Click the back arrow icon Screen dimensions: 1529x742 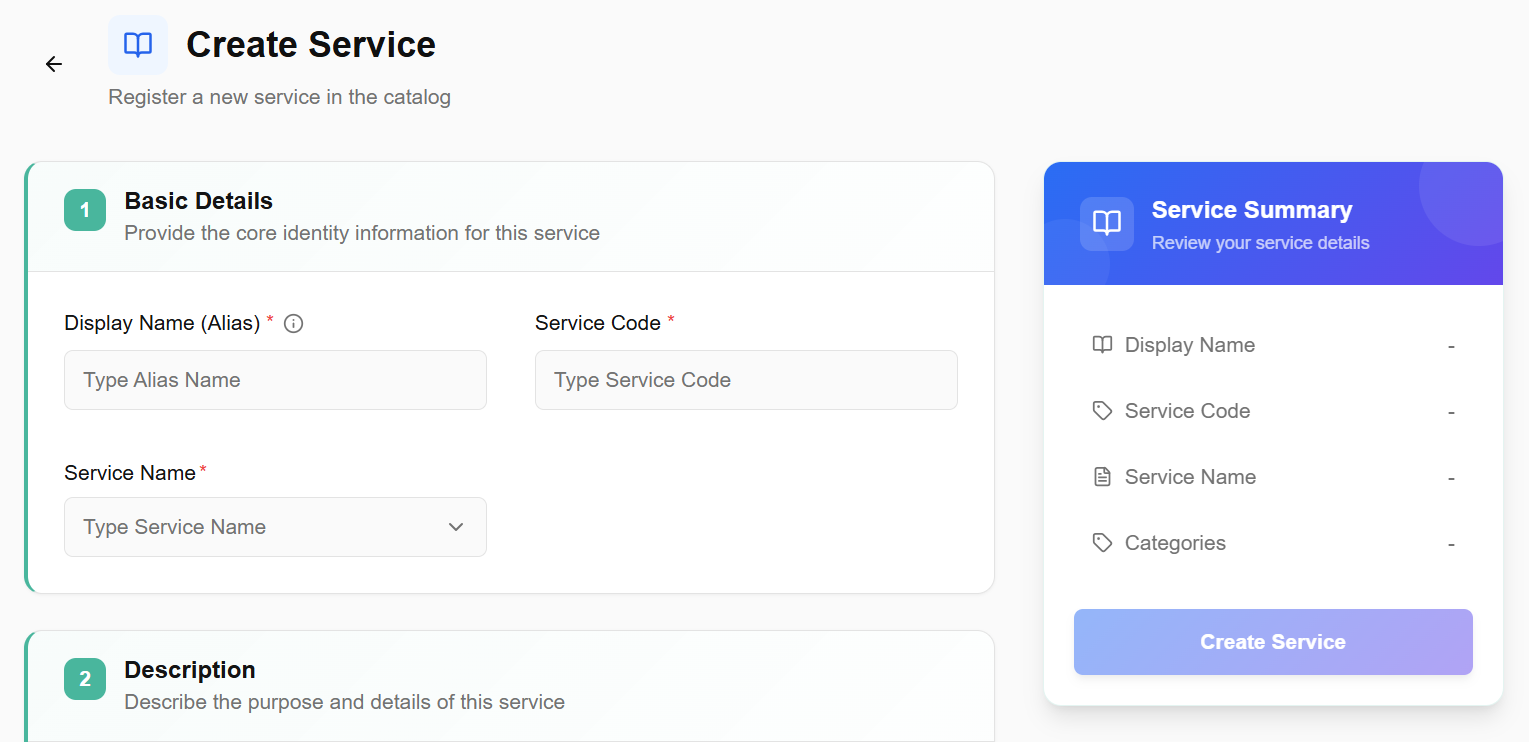pos(54,64)
